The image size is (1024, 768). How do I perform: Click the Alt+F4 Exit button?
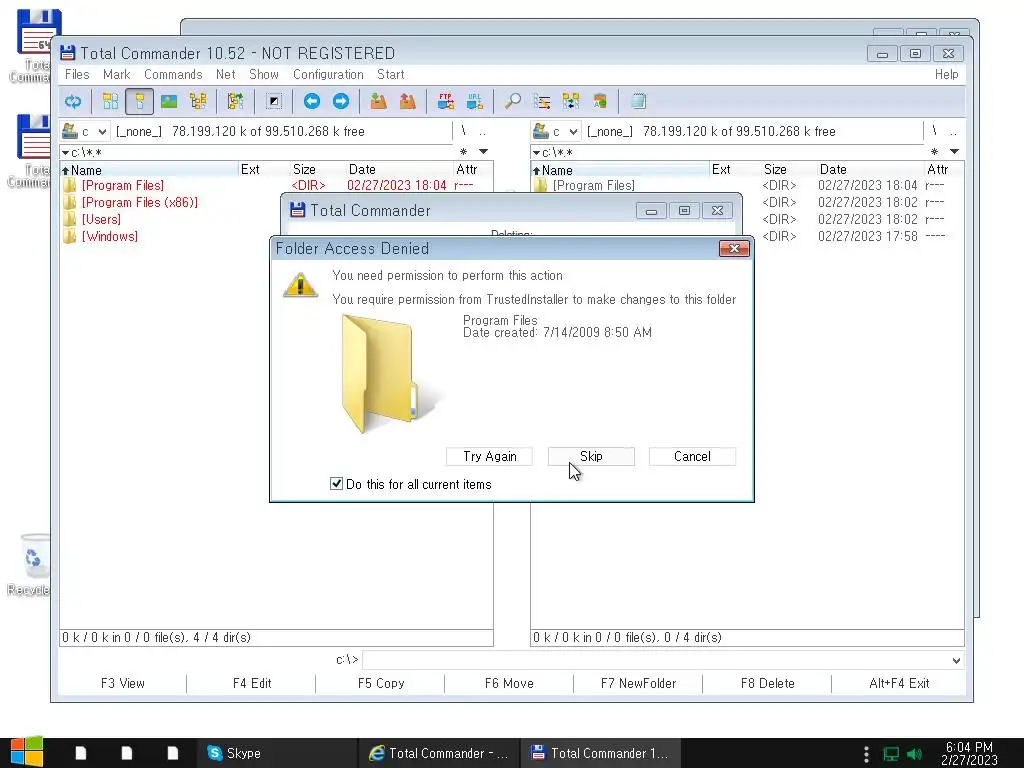899,683
